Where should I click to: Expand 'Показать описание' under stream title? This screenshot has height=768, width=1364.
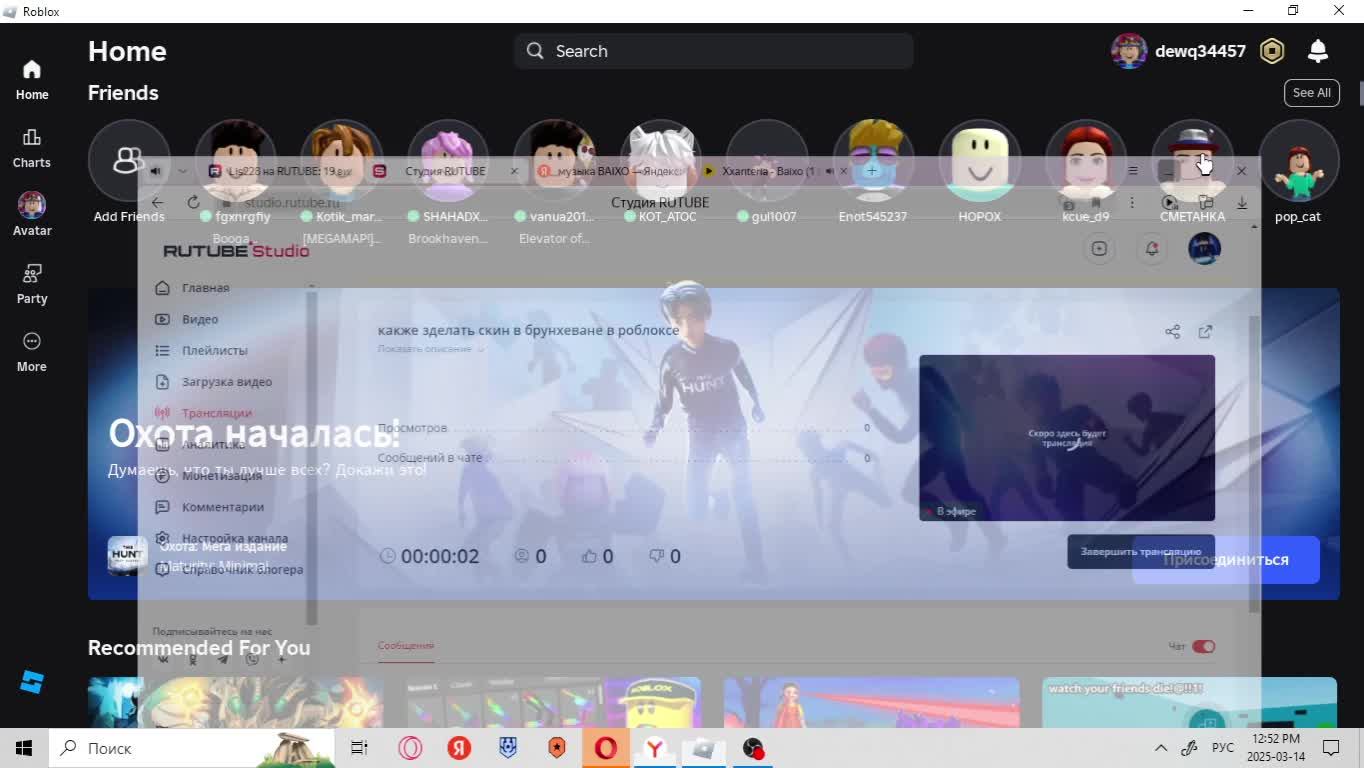[x=431, y=349]
